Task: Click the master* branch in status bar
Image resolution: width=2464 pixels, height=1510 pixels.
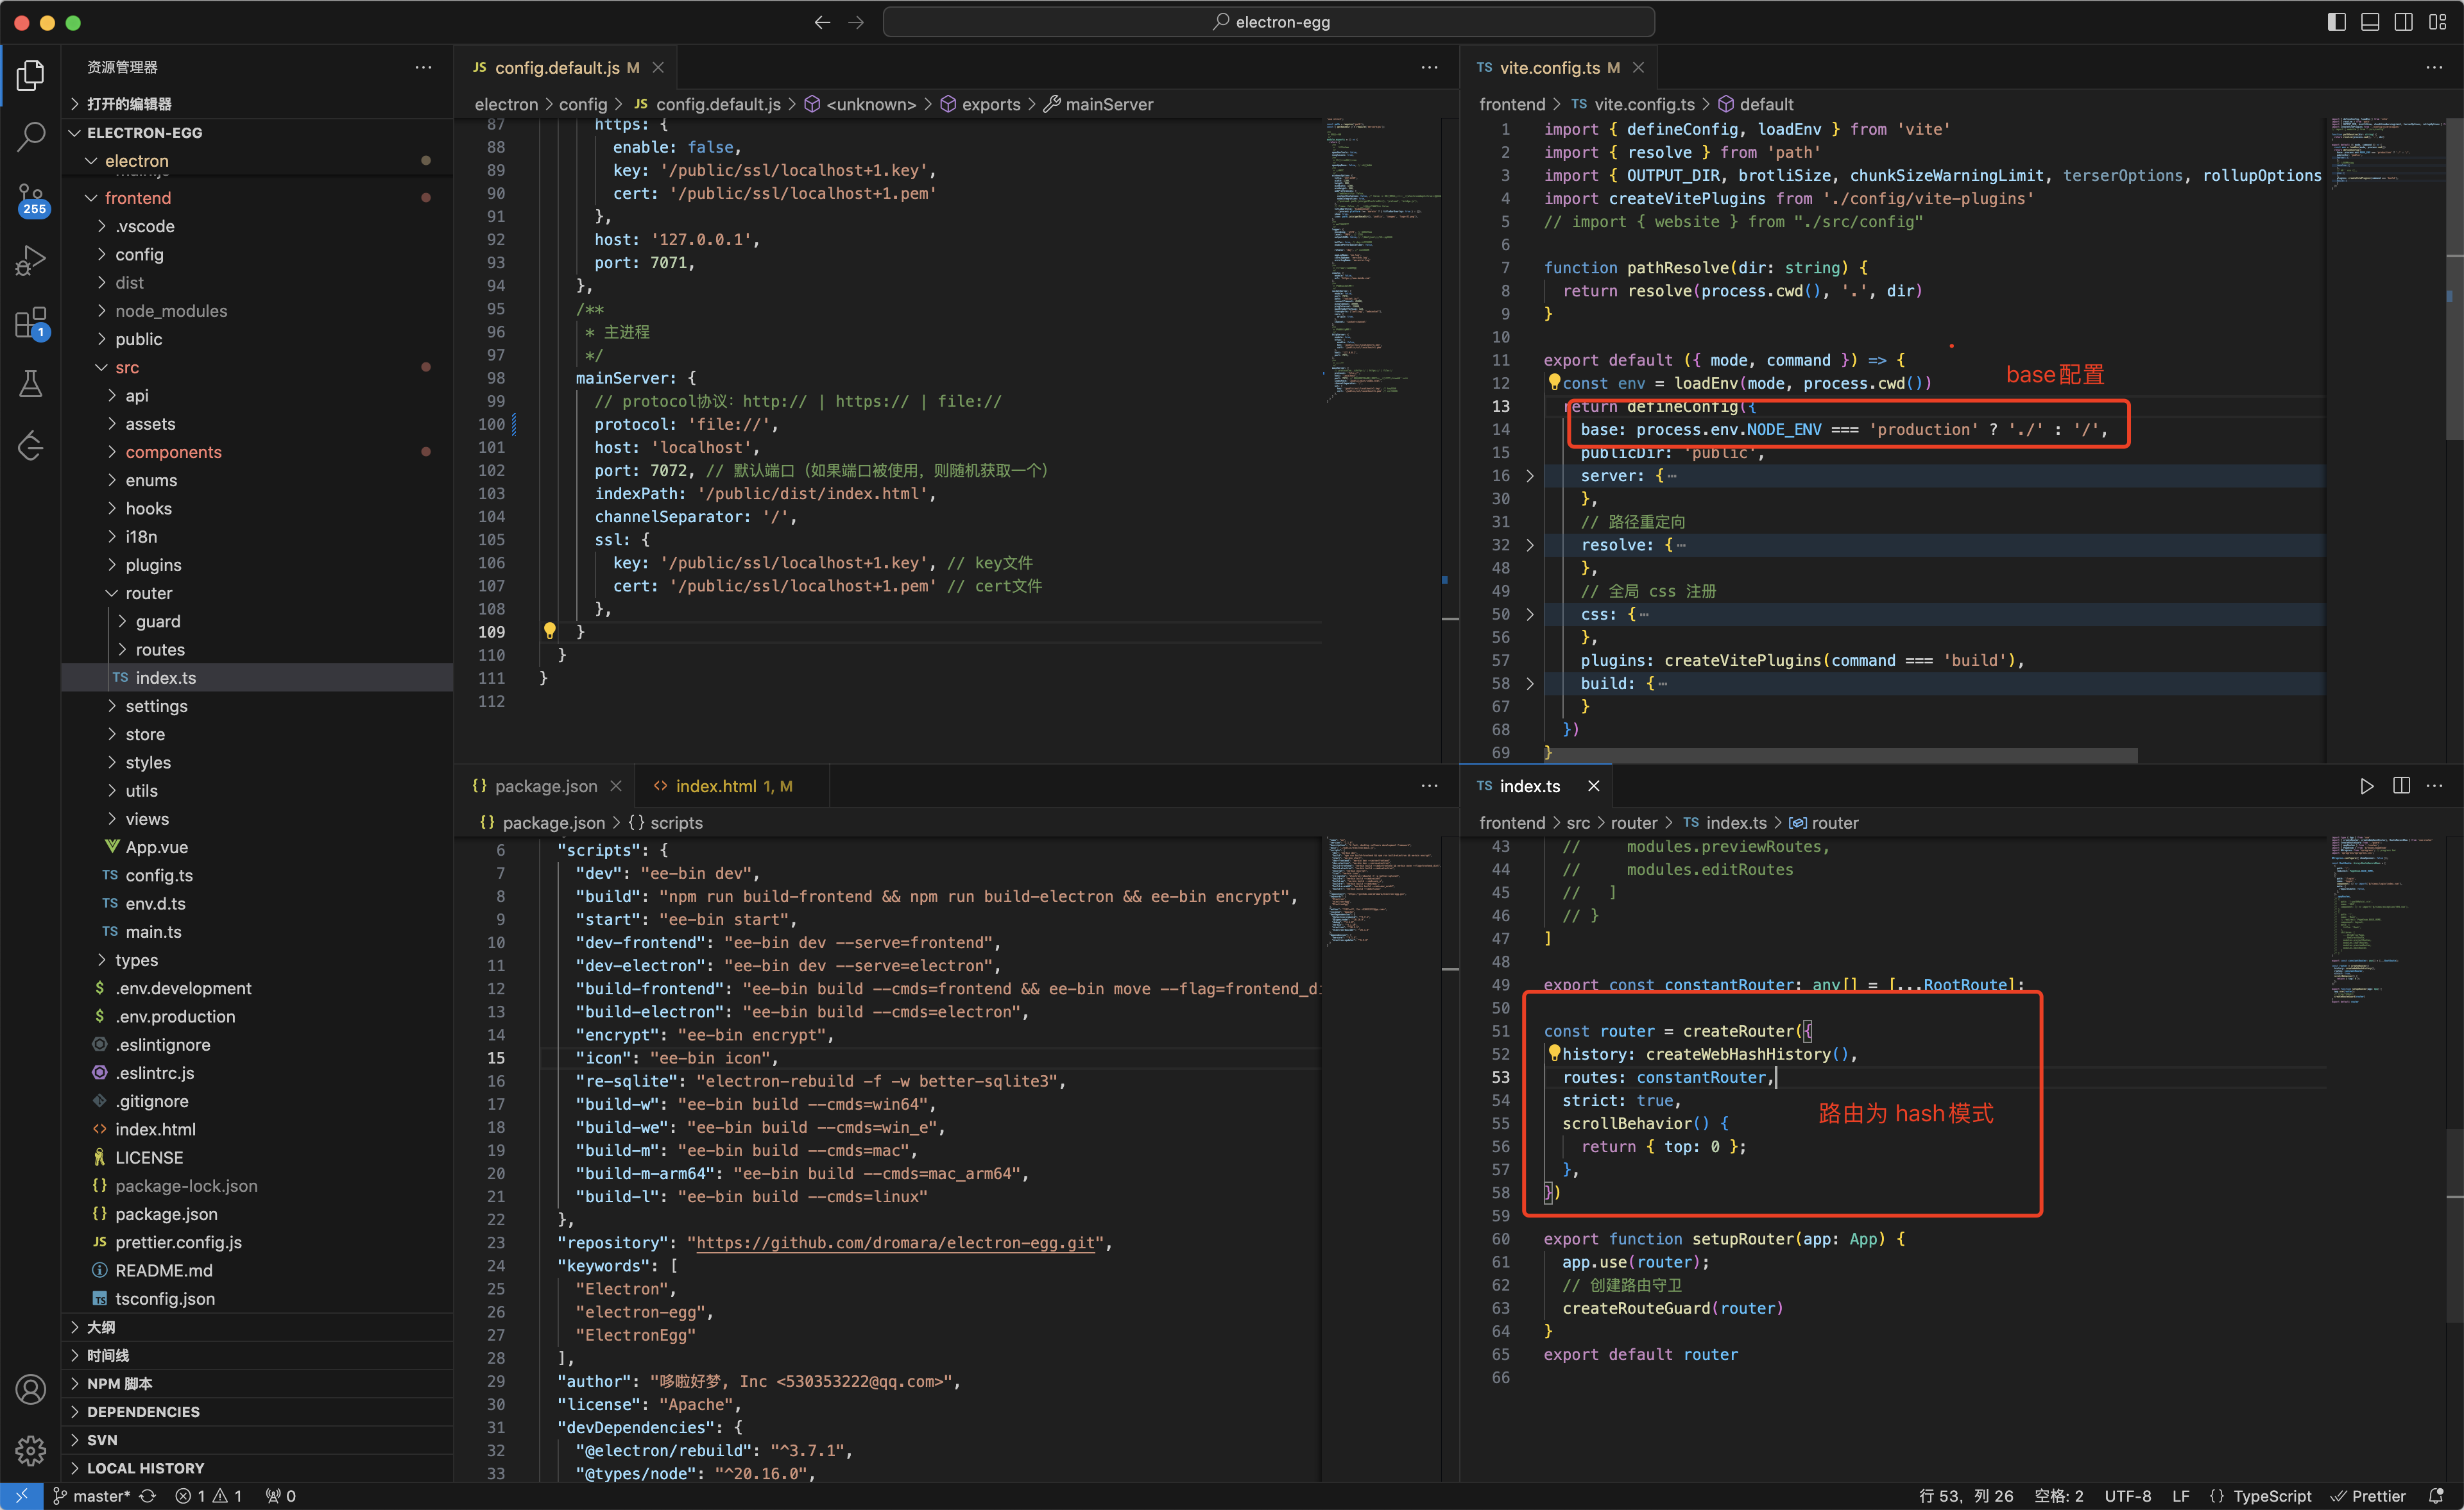Action: pos(91,1496)
